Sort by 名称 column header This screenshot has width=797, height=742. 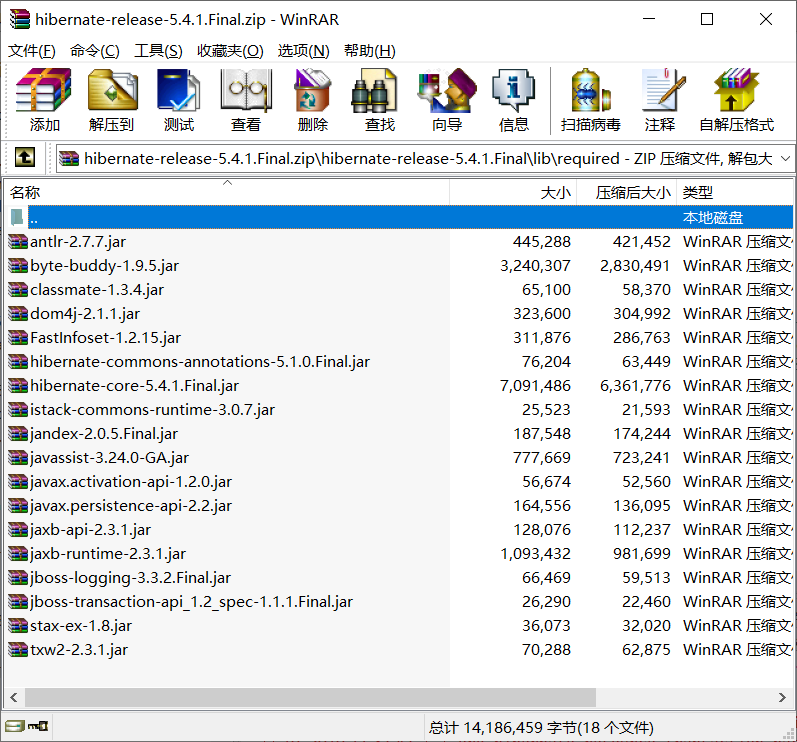[227, 192]
